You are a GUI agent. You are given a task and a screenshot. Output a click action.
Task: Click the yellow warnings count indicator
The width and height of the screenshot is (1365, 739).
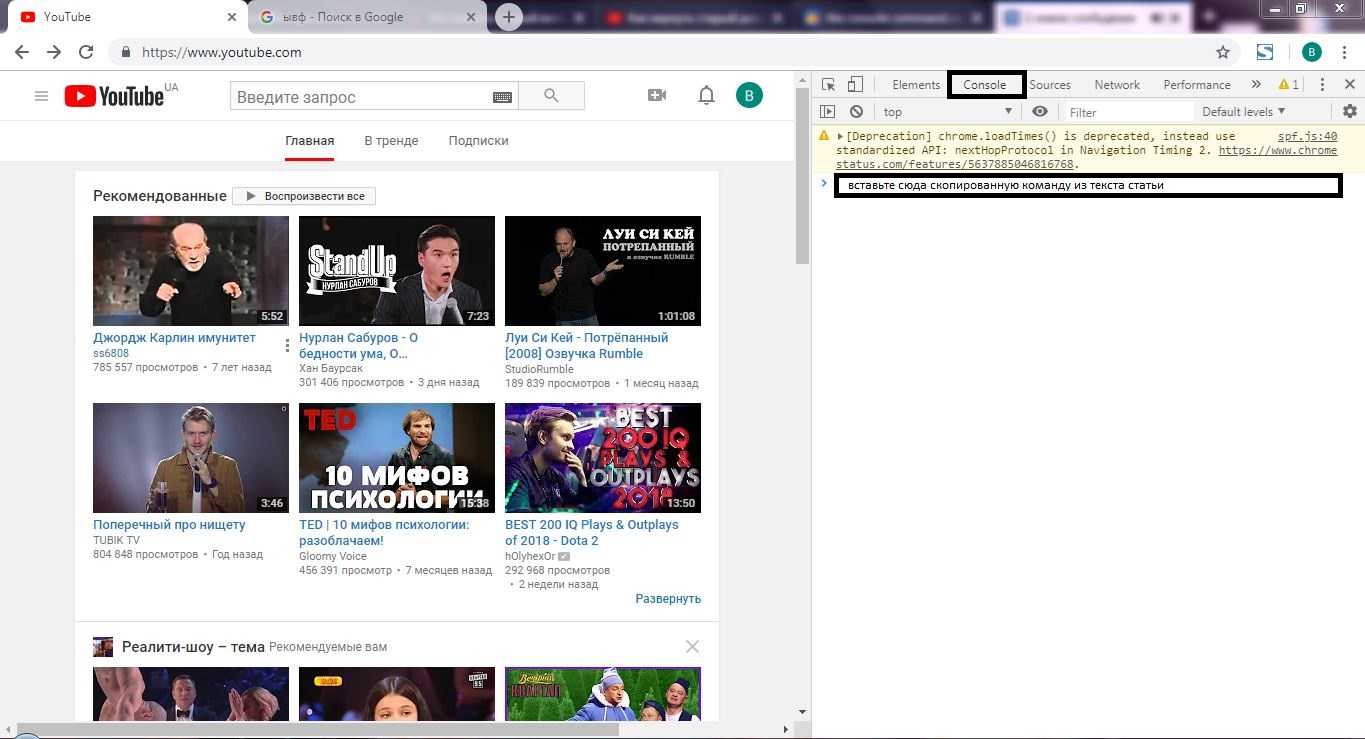pos(1288,85)
